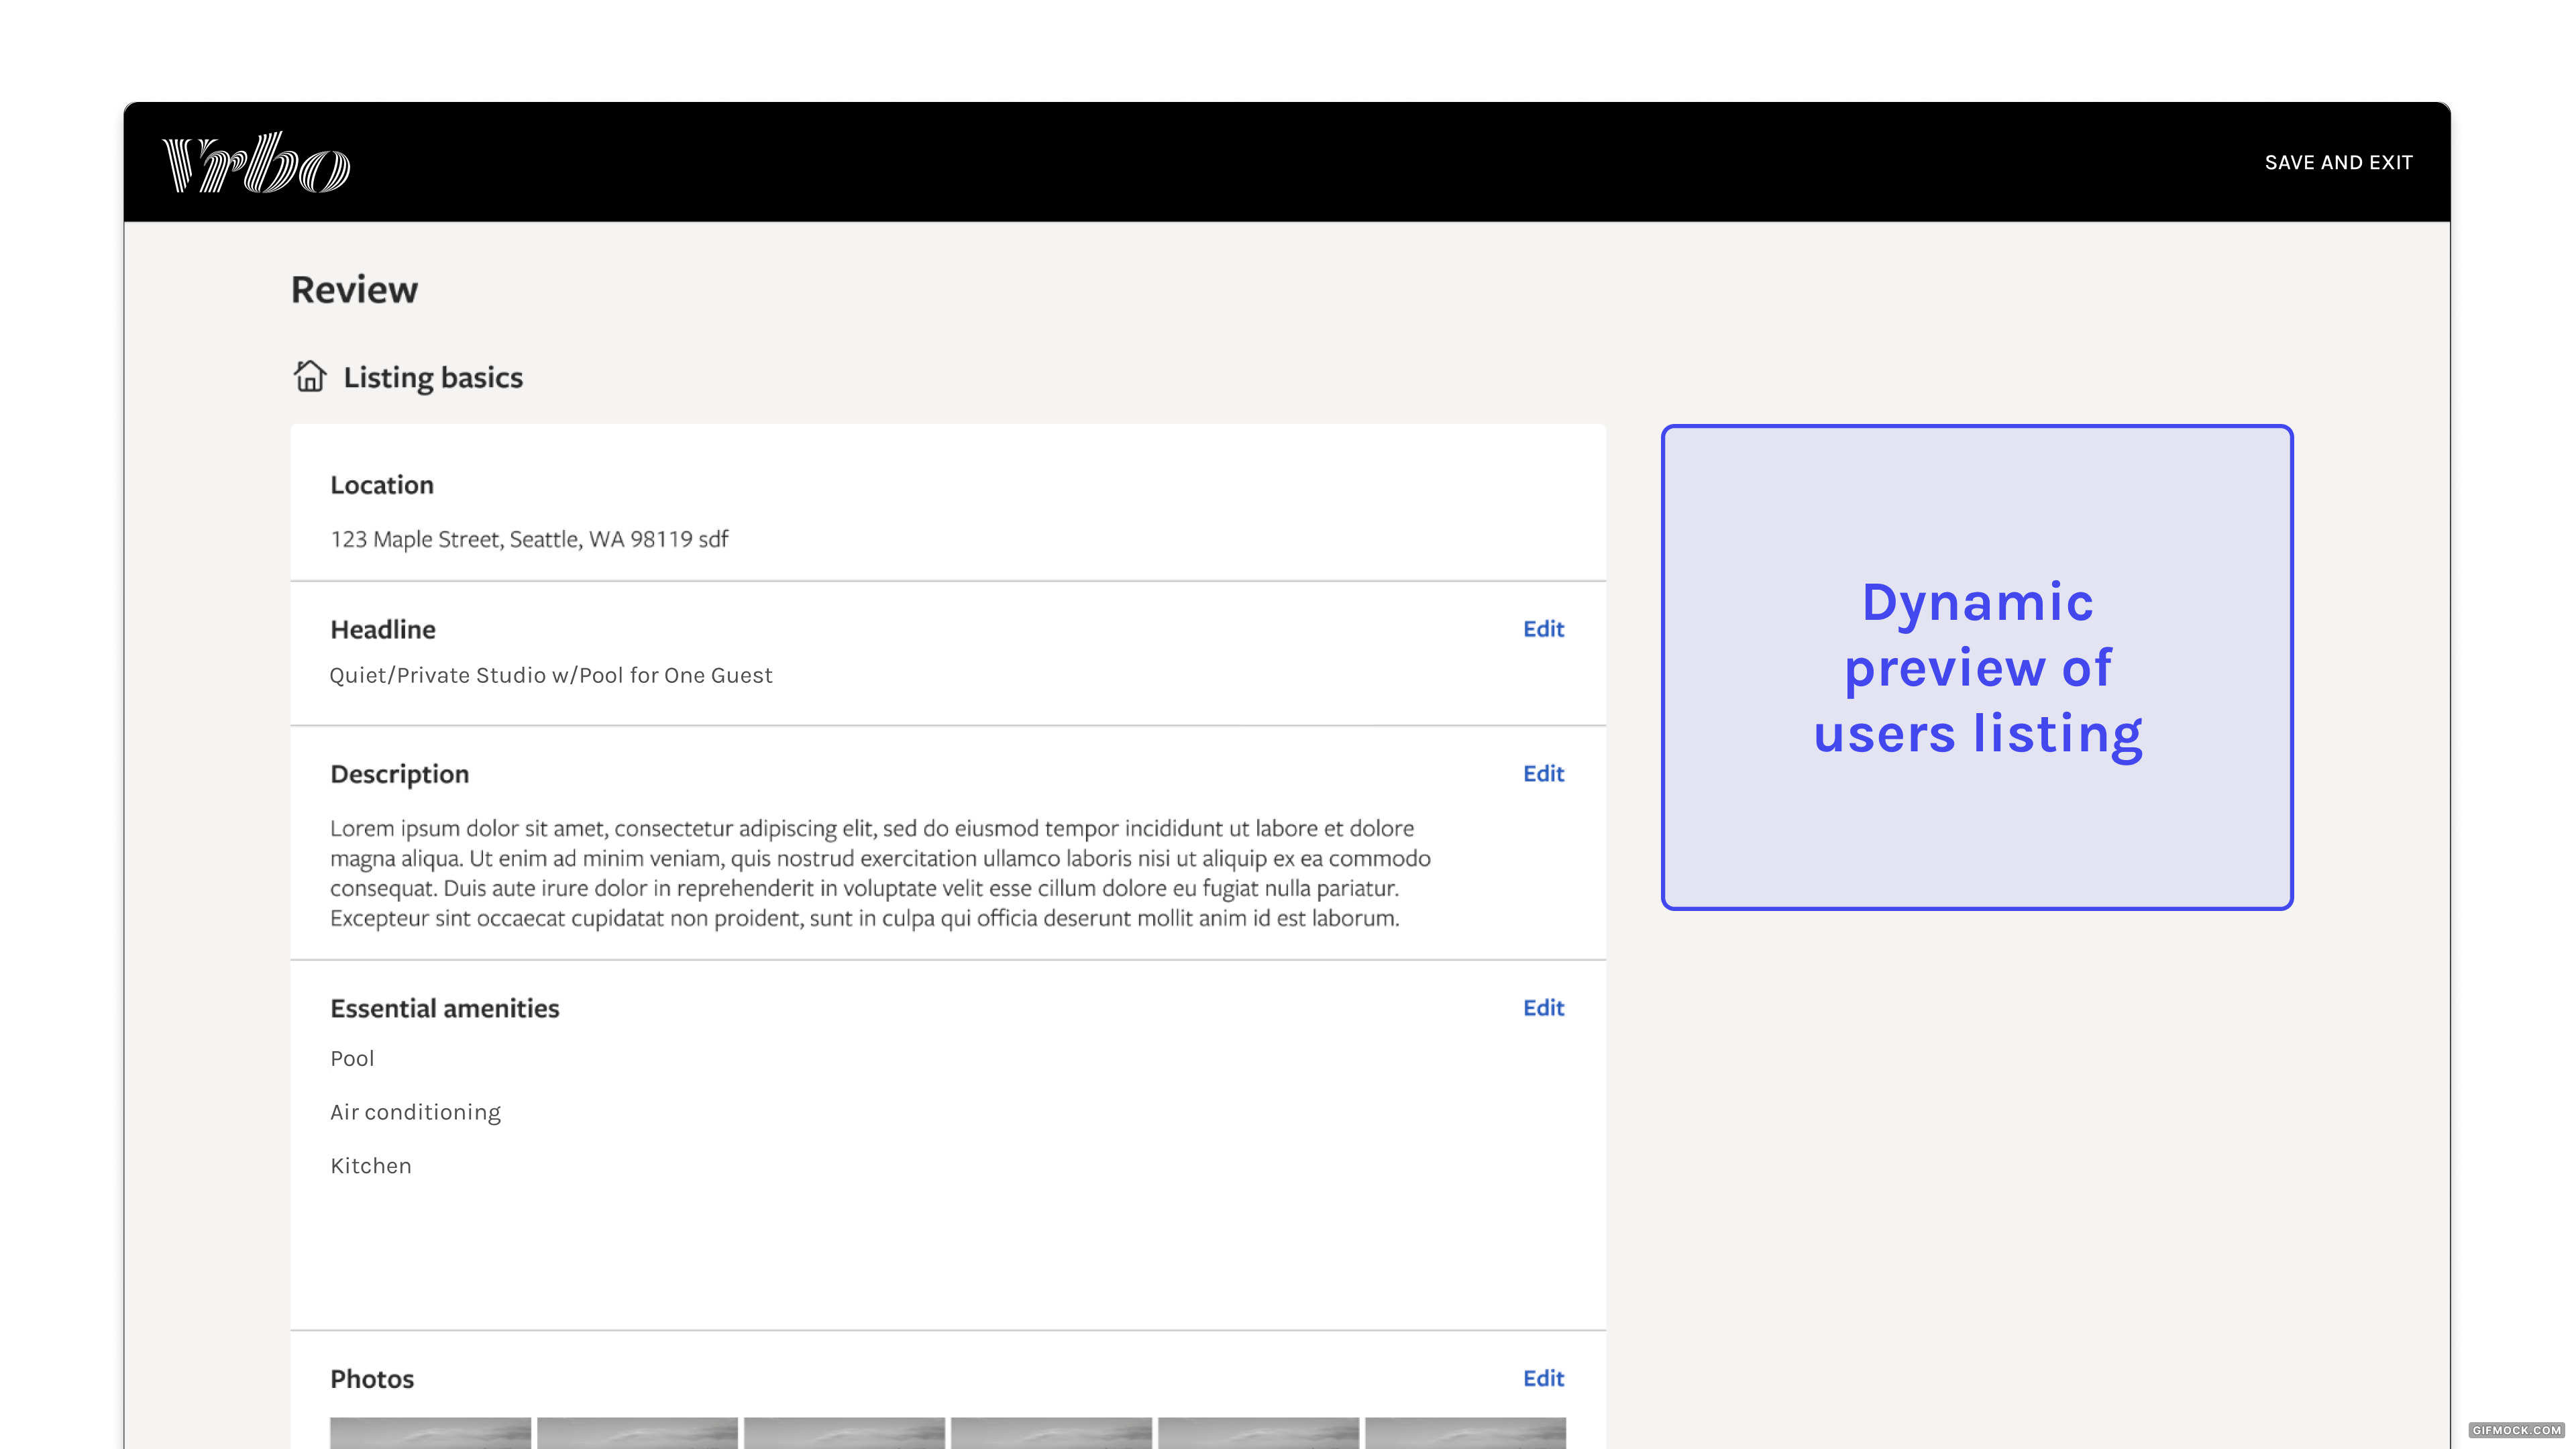Image resolution: width=2576 pixels, height=1449 pixels.
Task: Edit the Description section
Action: (x=1543, y=773)
